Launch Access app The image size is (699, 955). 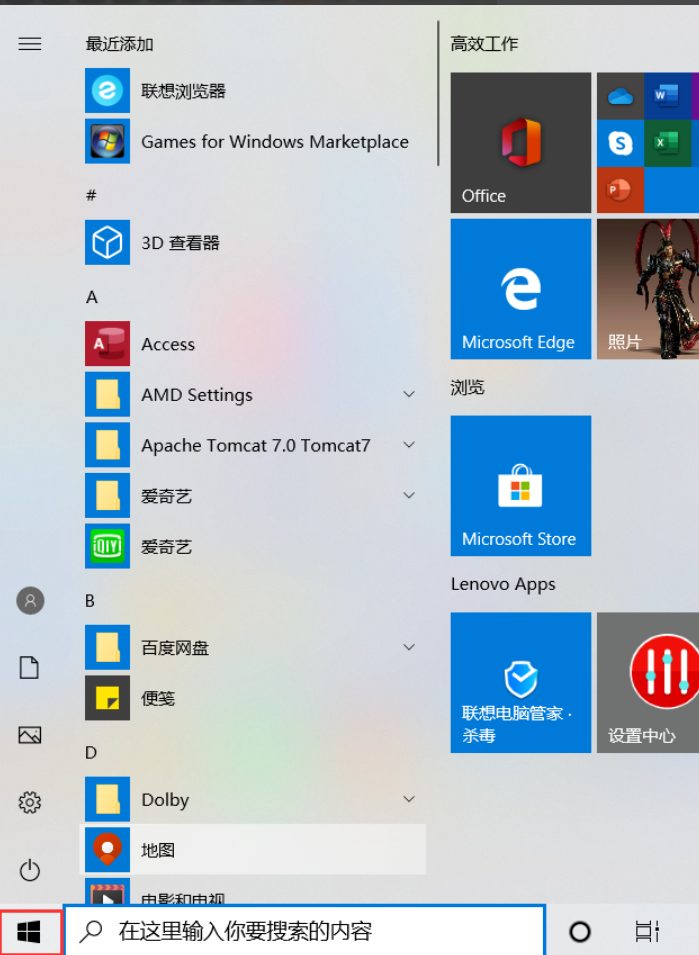click(x=253, y=344)
